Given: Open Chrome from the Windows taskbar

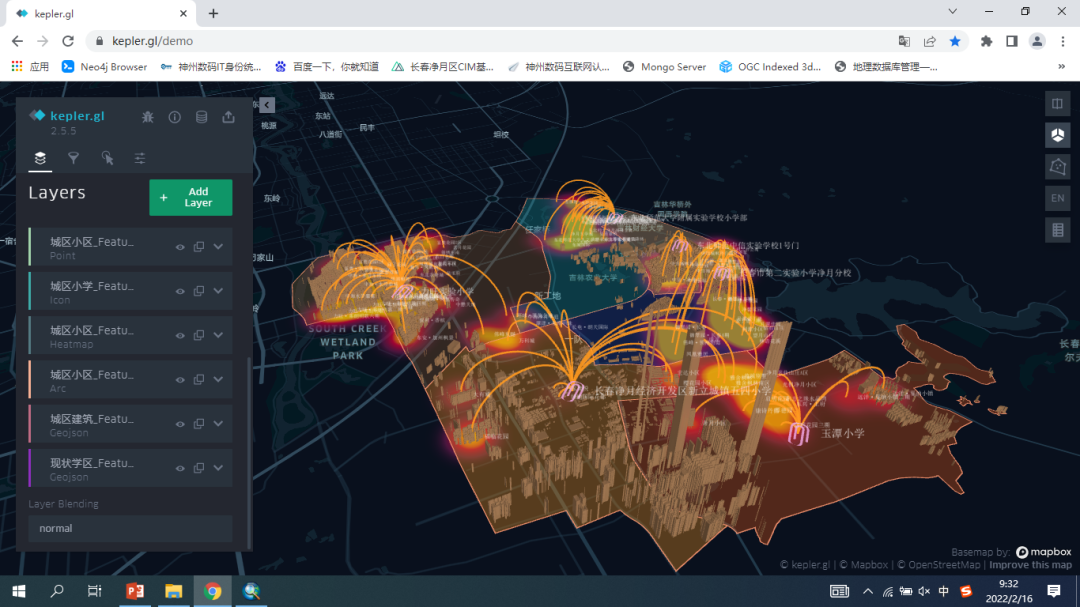Looking at the screenshot, I should [212, 591].
